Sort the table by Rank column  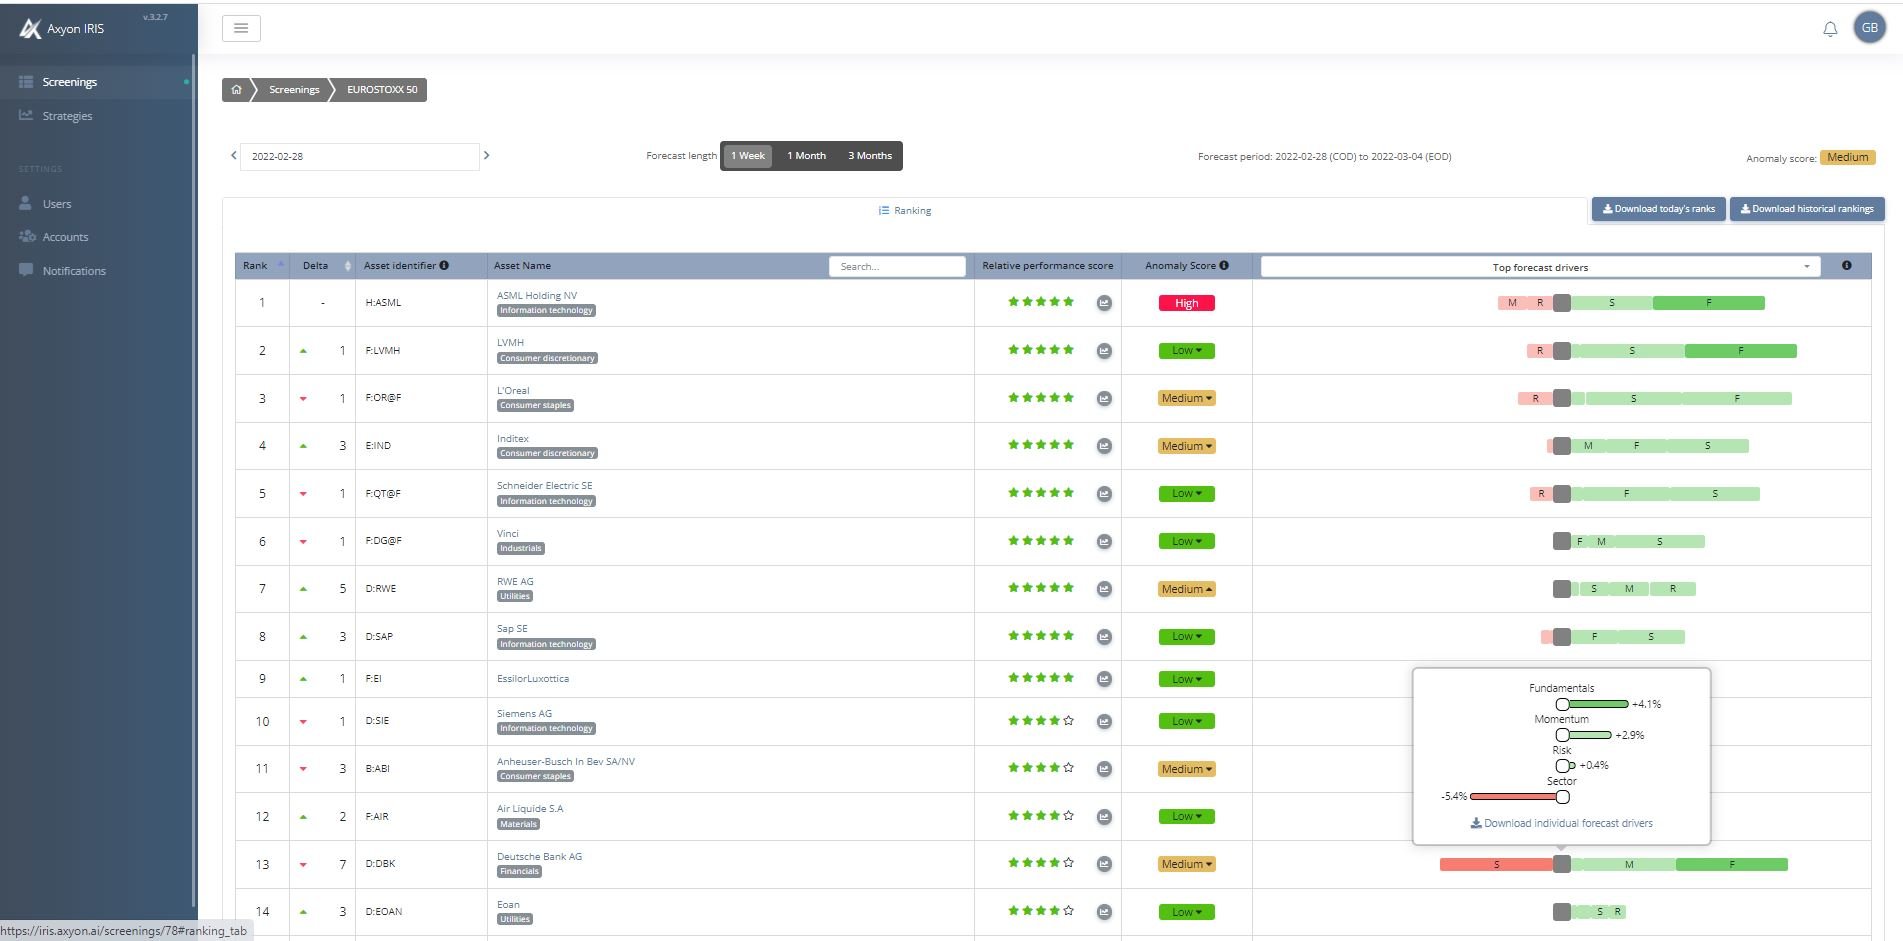click(x=263, y=266)
